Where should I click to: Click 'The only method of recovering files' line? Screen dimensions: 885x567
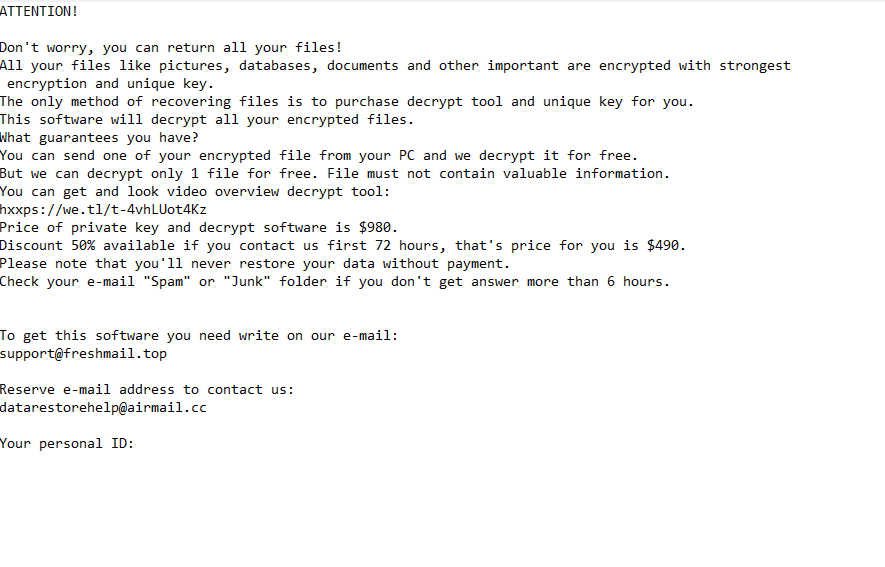347,102
